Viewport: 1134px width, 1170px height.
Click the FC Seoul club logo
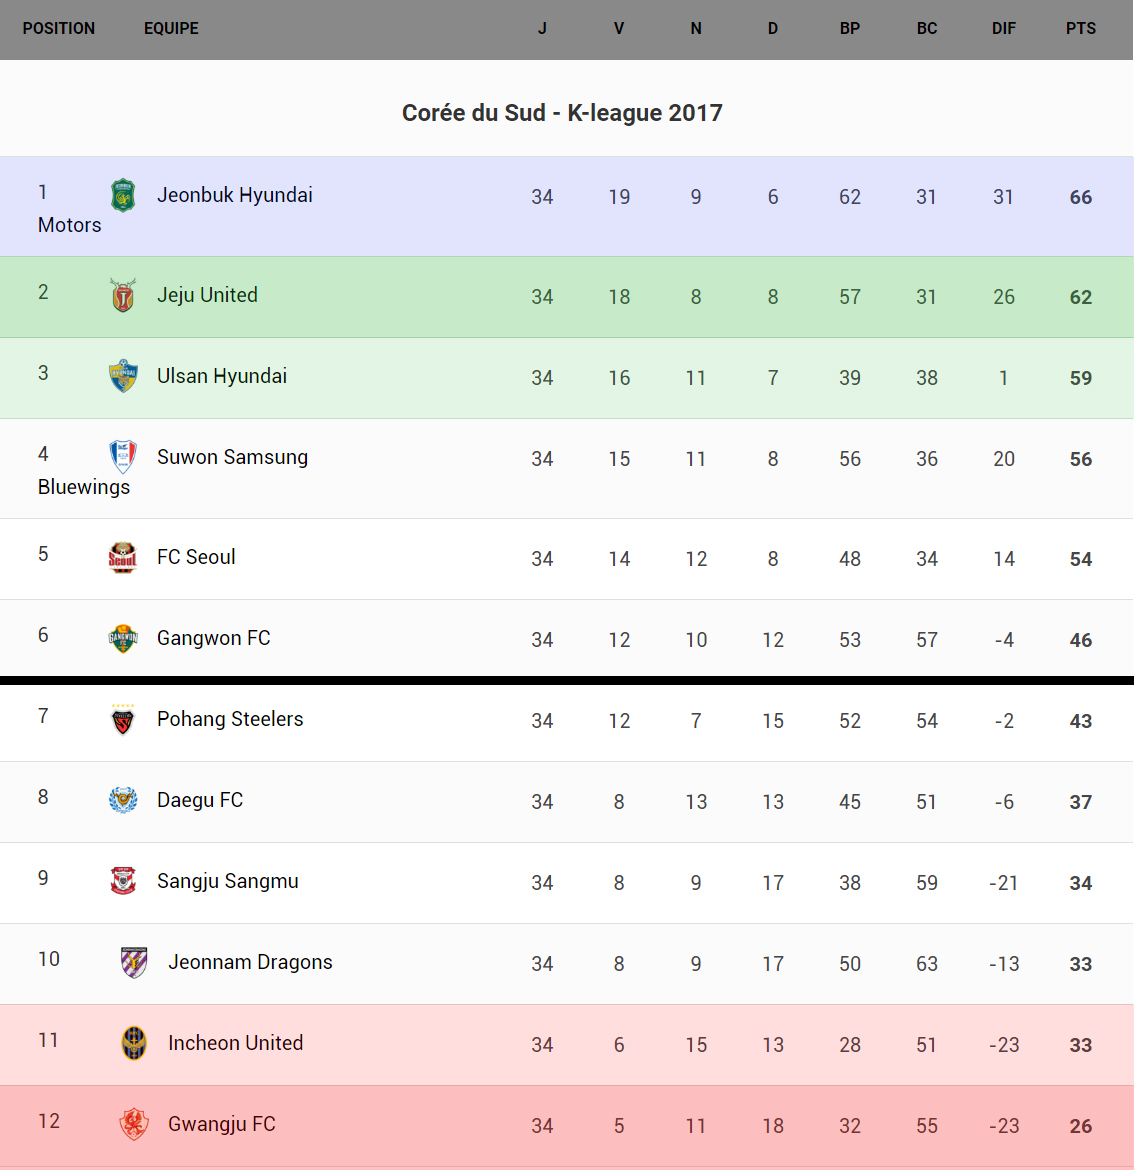click(123, 558)
